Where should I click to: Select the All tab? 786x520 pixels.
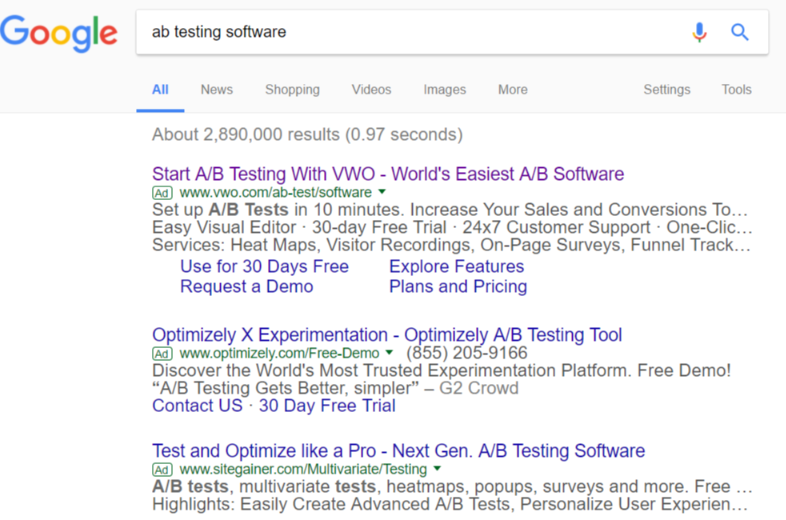pyautogui.click(x=160, y=90)
